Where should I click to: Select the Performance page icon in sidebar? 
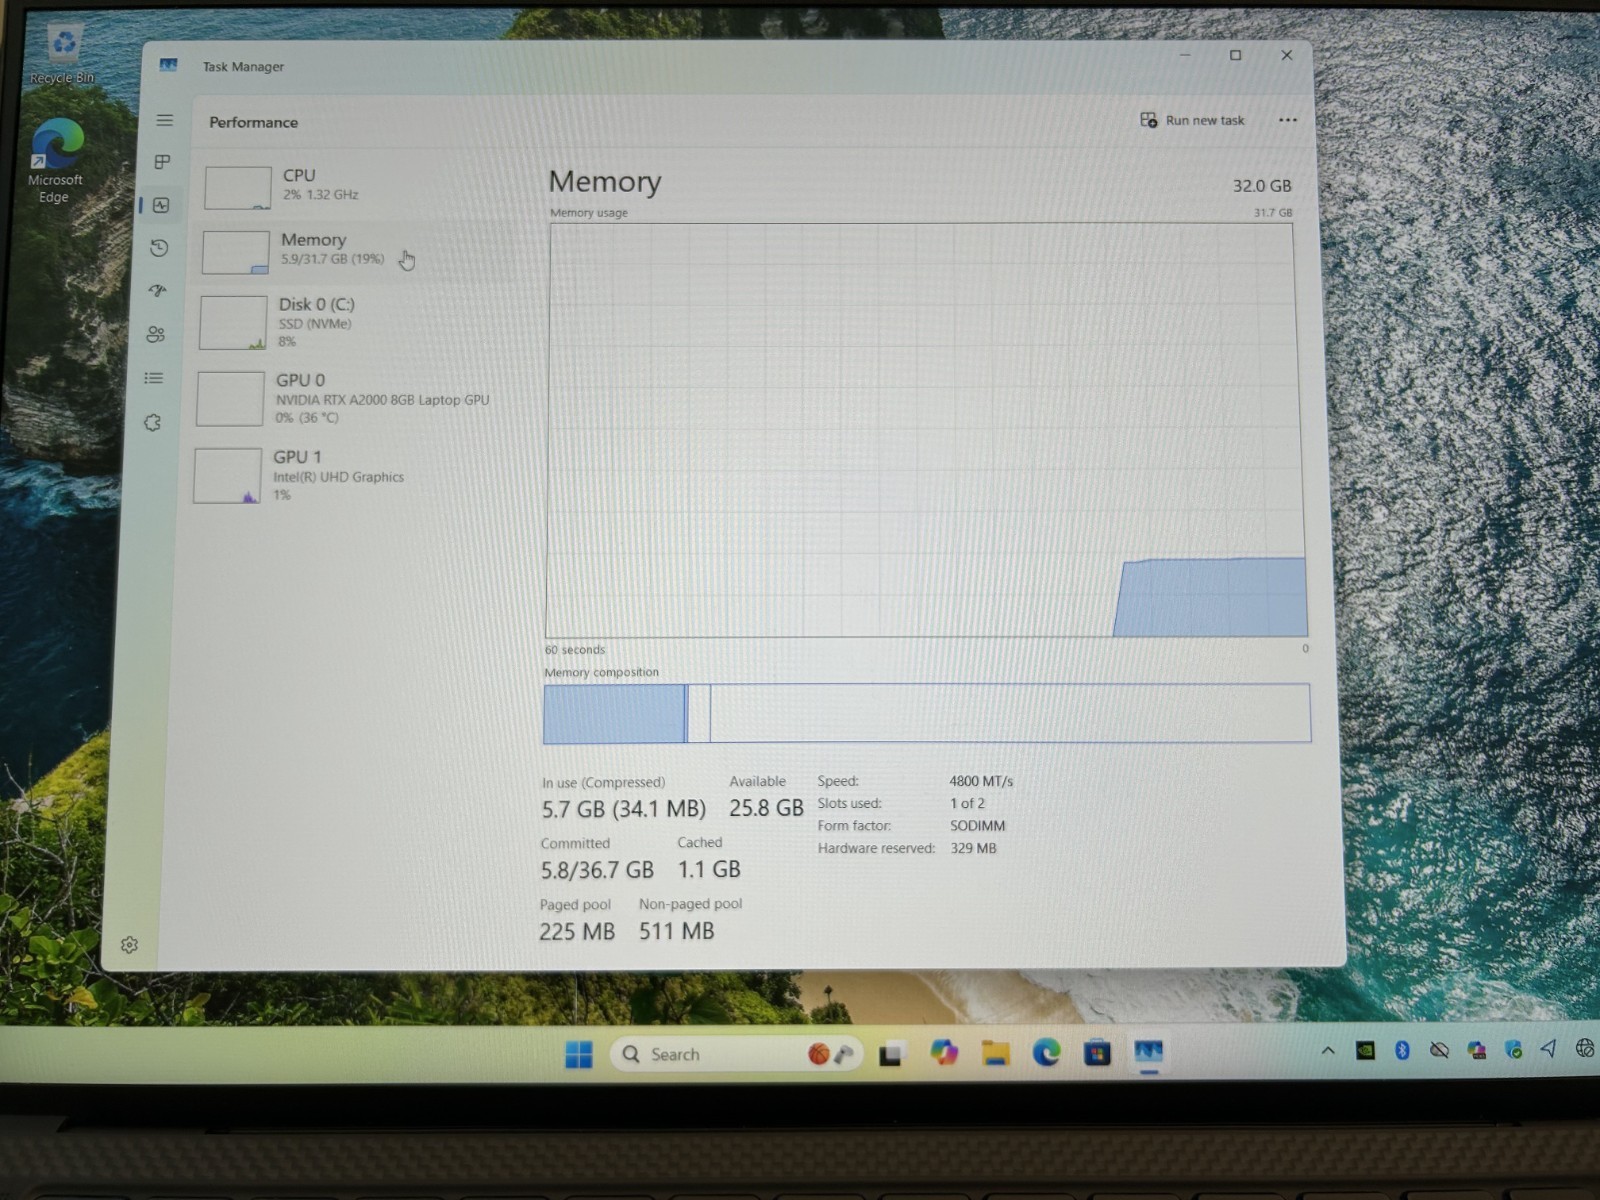tap(161, 205)
